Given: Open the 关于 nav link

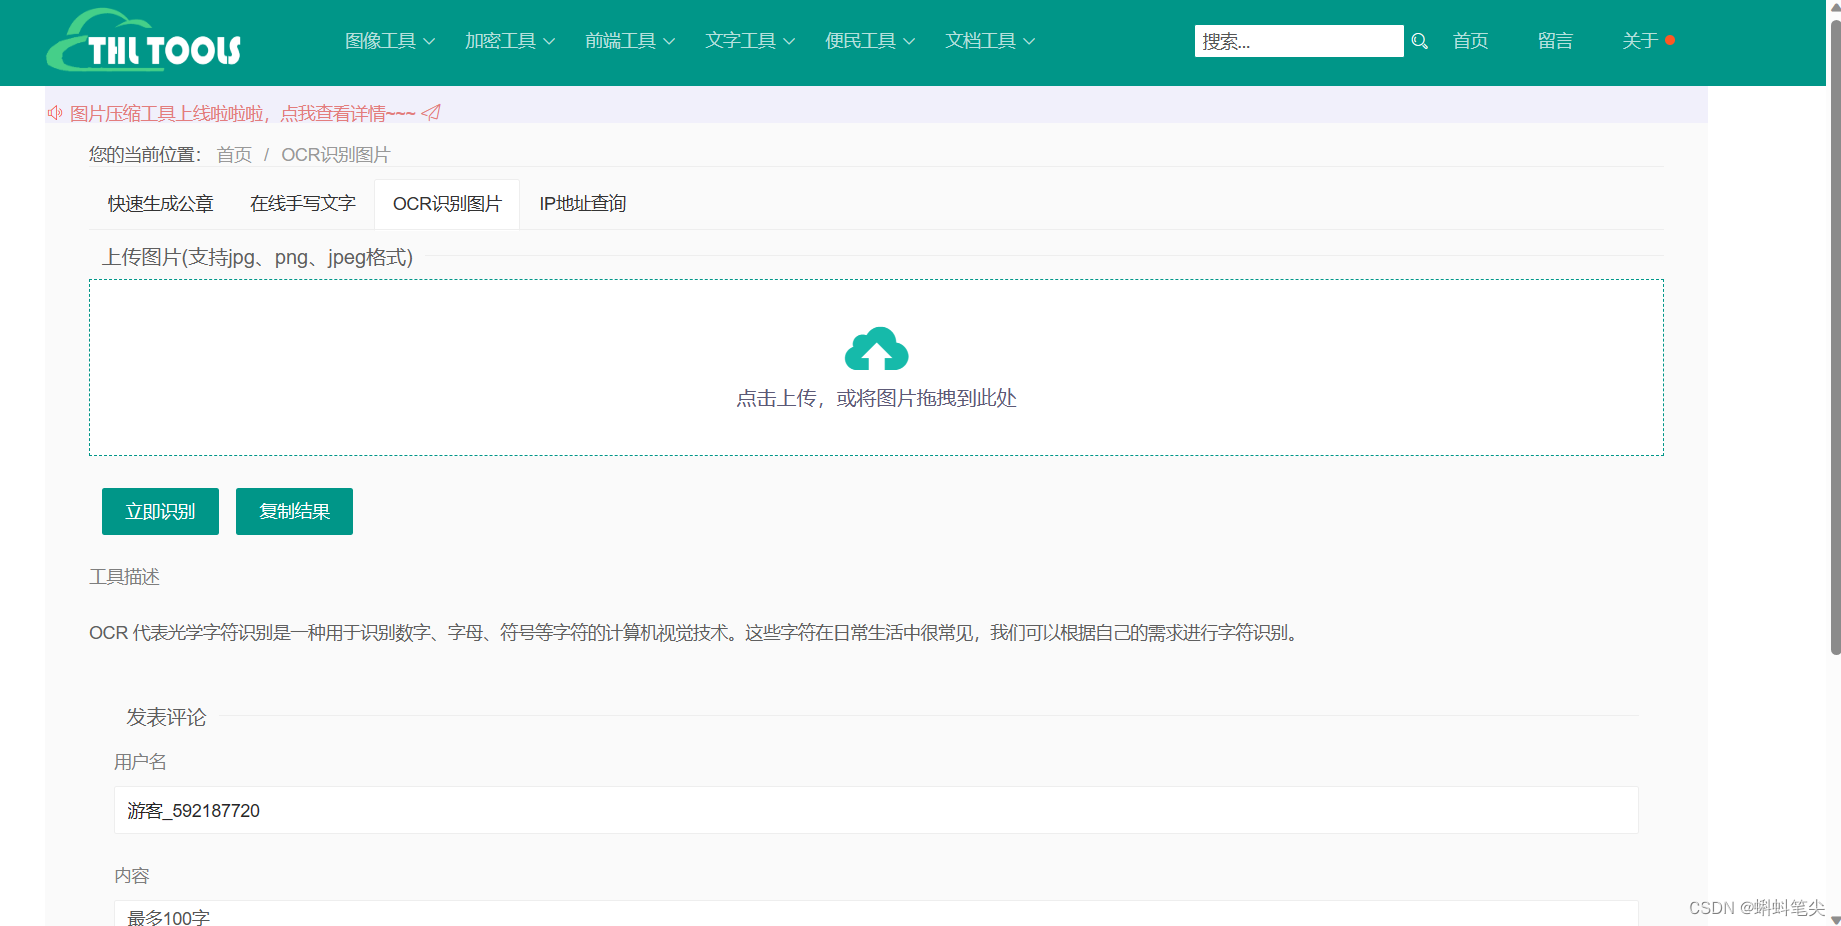Looking at the screenshot, I should pos(1640,41).
